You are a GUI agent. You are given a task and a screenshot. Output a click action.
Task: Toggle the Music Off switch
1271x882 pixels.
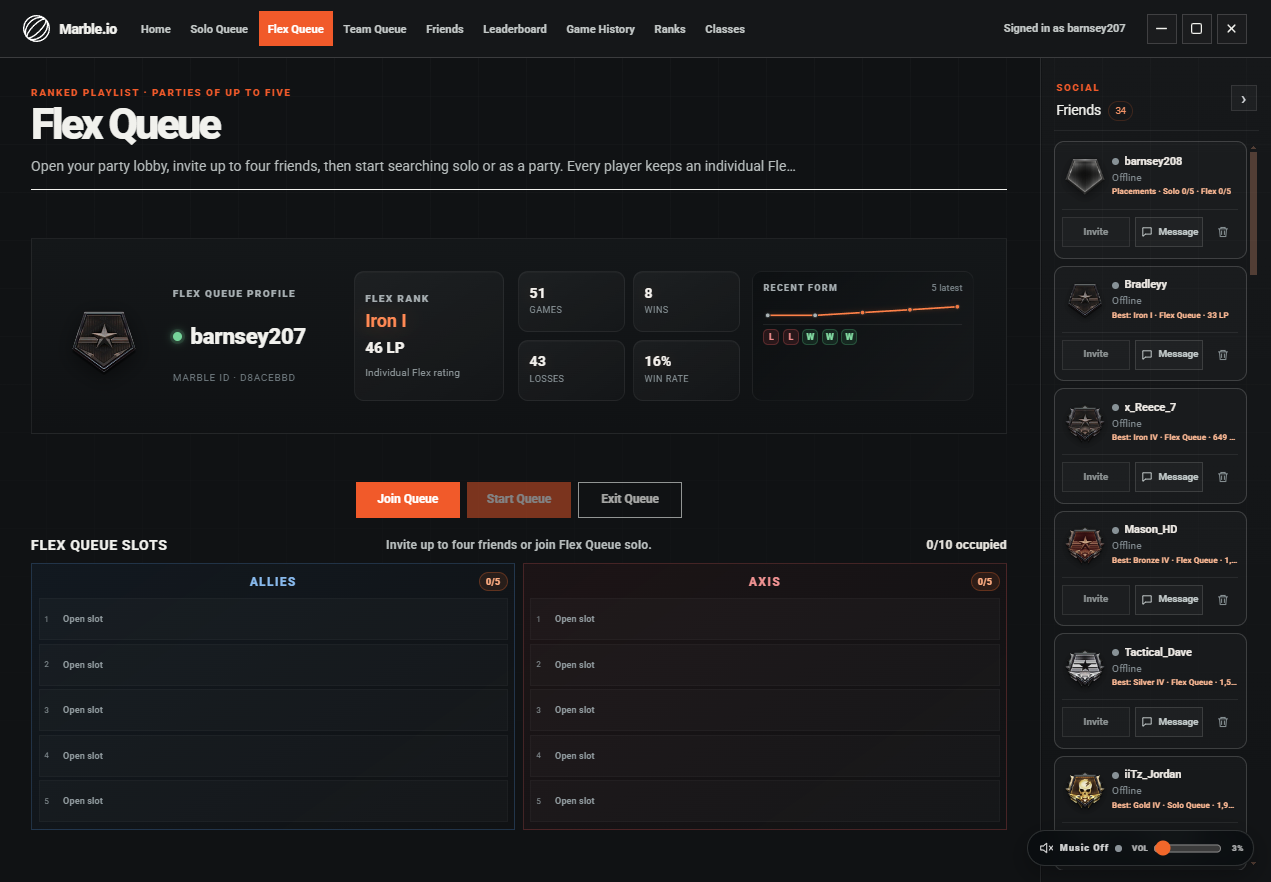[x=1081, y=848]
